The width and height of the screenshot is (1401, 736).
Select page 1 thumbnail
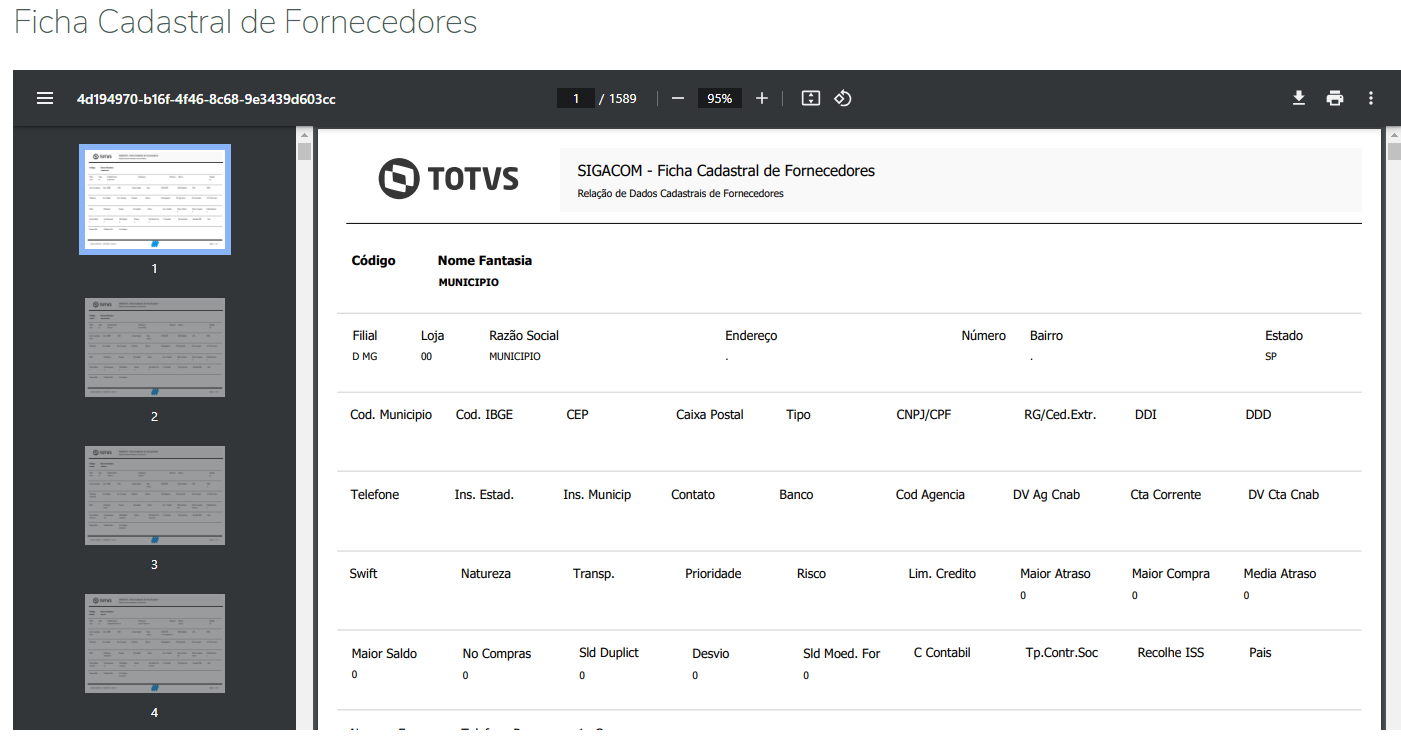pyautogui.click(x=155, y=199)
